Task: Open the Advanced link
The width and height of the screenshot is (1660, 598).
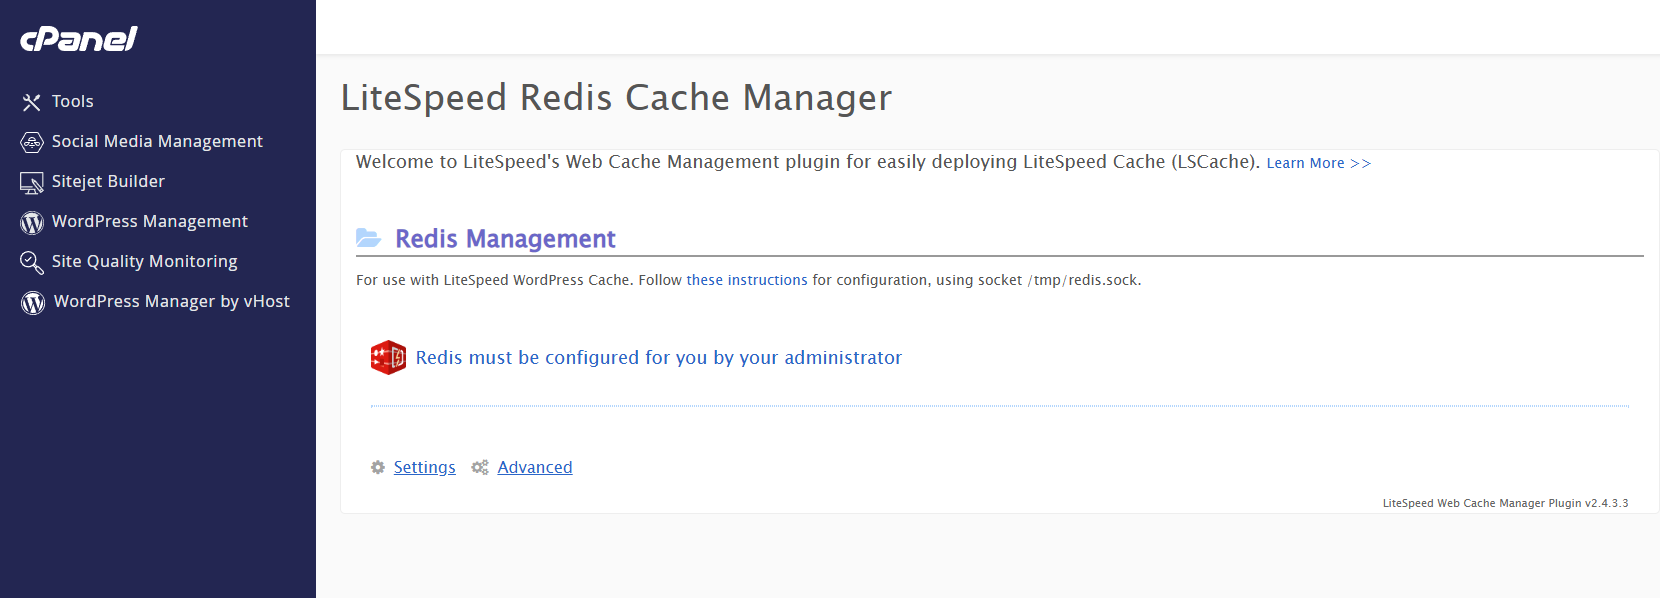Action: click(535, 467)
